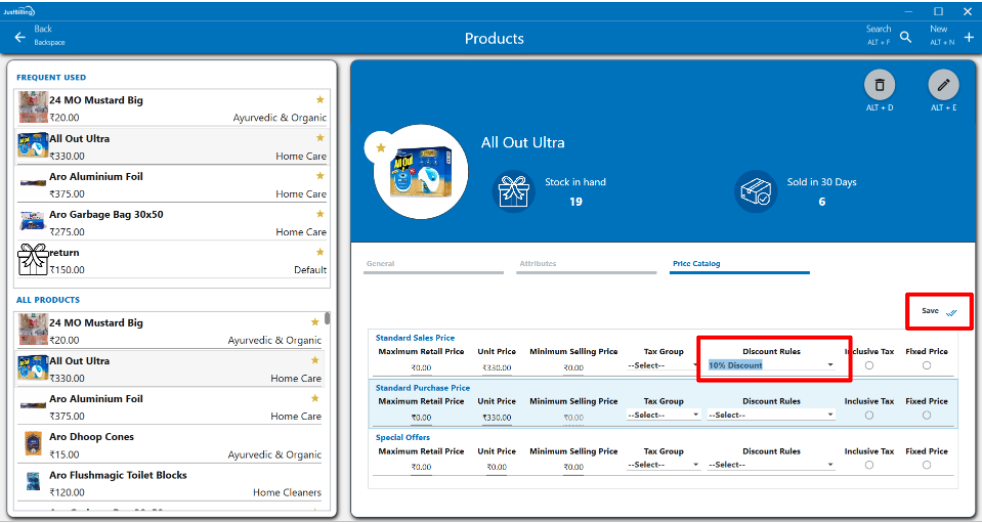The image size is (982, 524).
Task: Click favorite star on product image
Action: coord(381,148)
